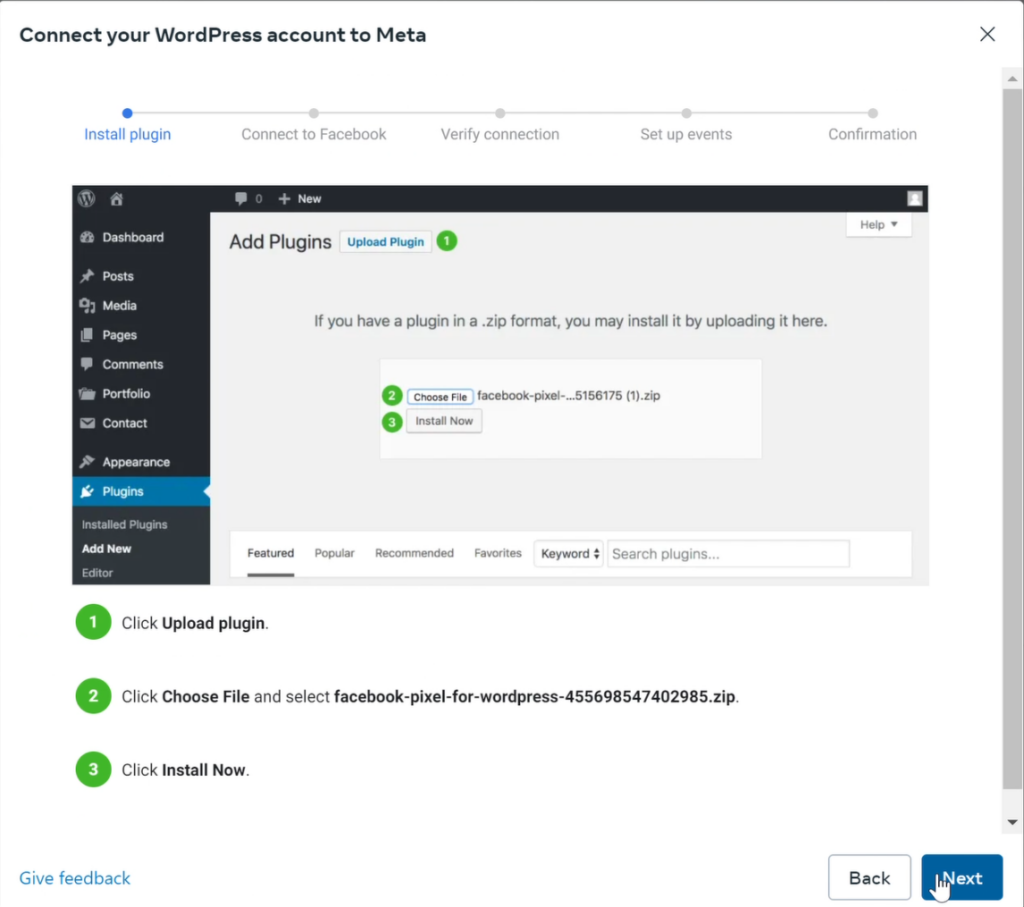Click the Search plugins input field
This screenshot has height=907, width=1024.
728,554
